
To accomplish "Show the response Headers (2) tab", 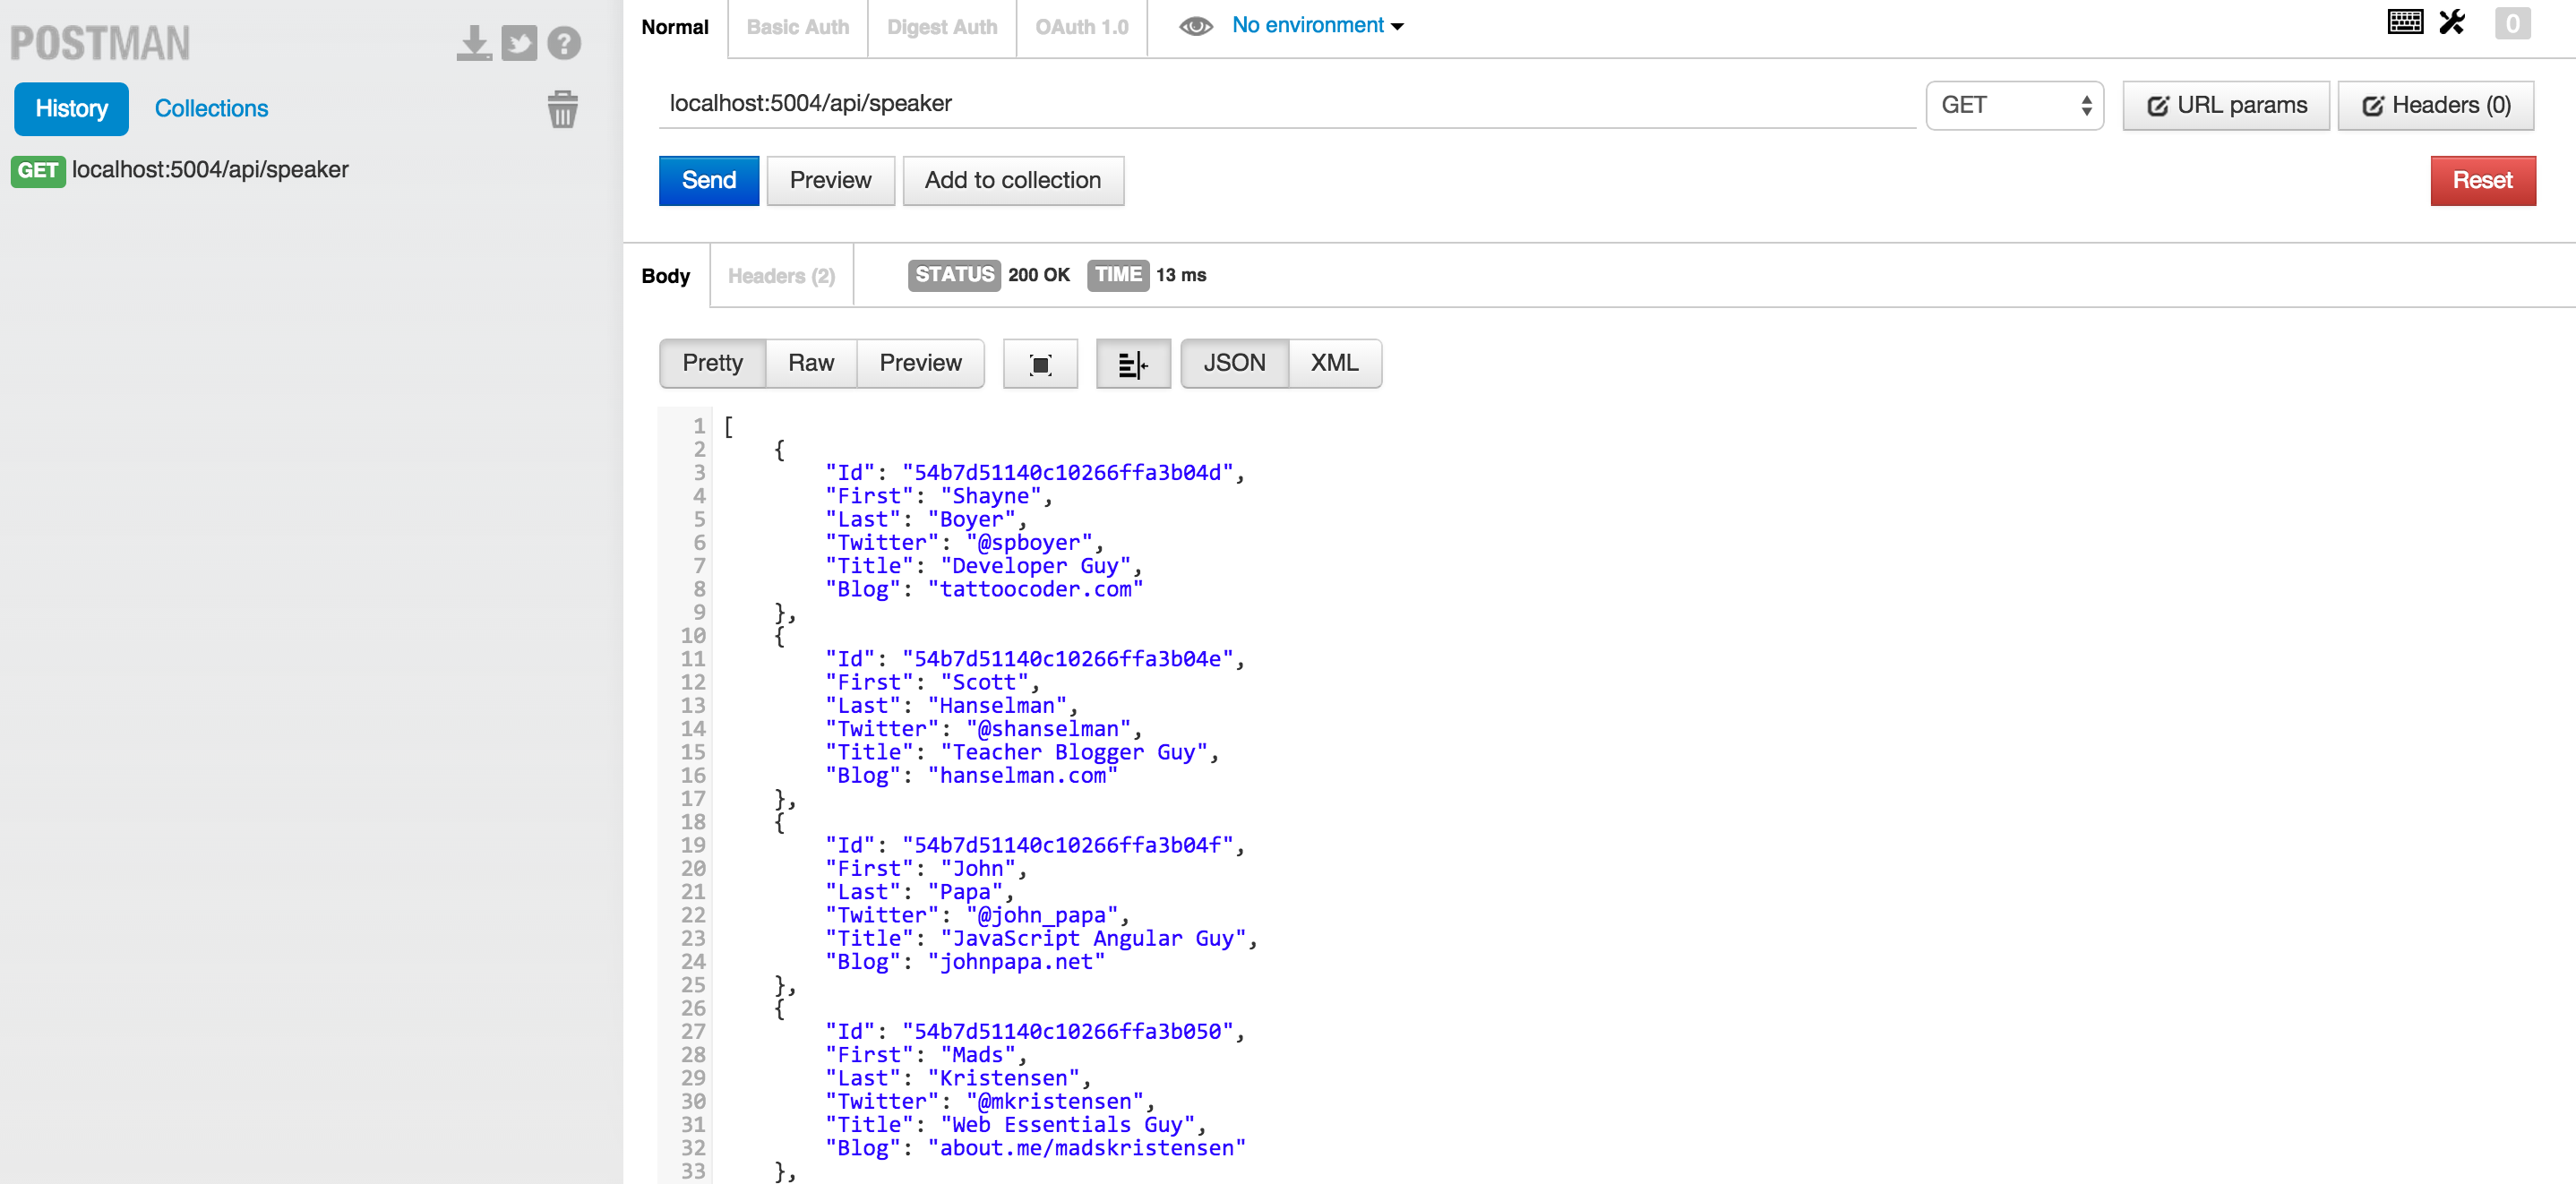I will pos(781,276).
